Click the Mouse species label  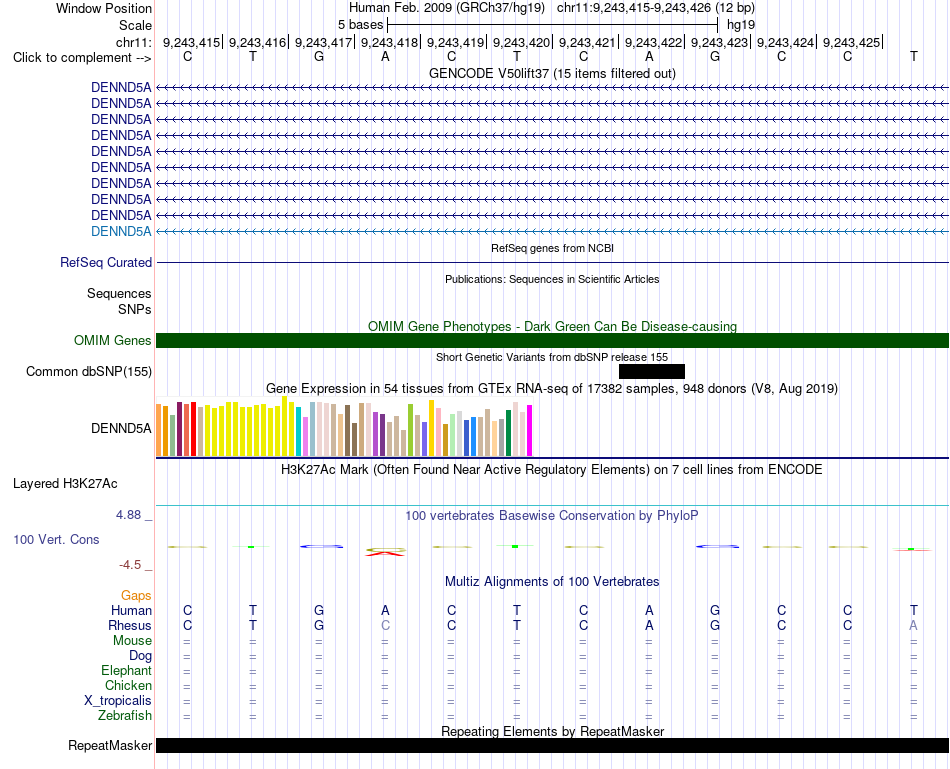pyautogui.click(x=133, y=641)
